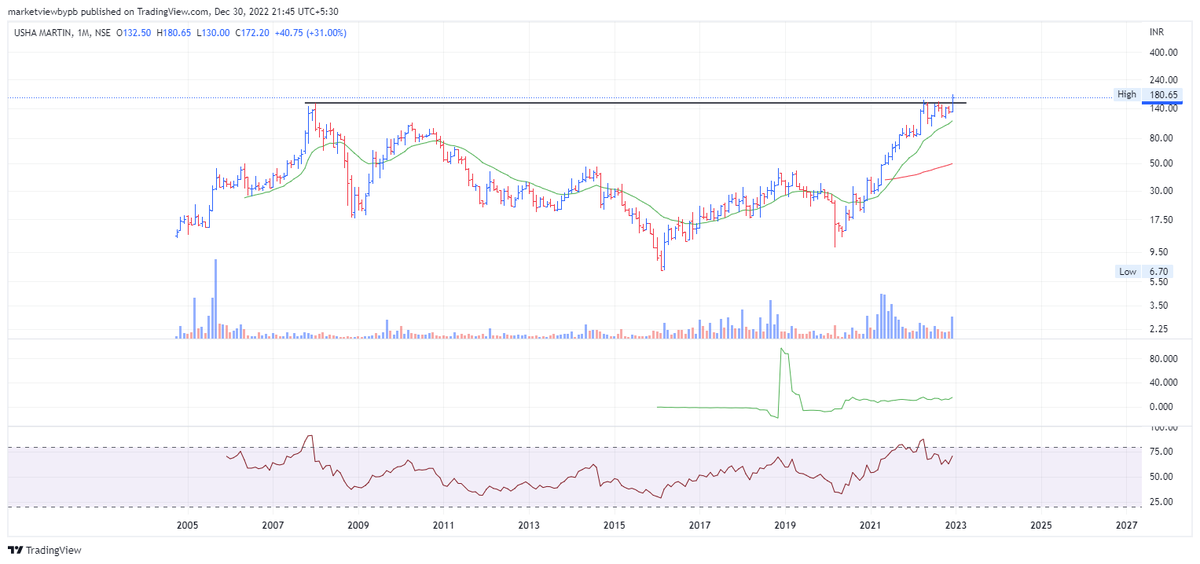The width and height of the screenshot is (1200, 564).
Task: Click the 240.00 price axis label
Action: click(x=1163, y=80)
